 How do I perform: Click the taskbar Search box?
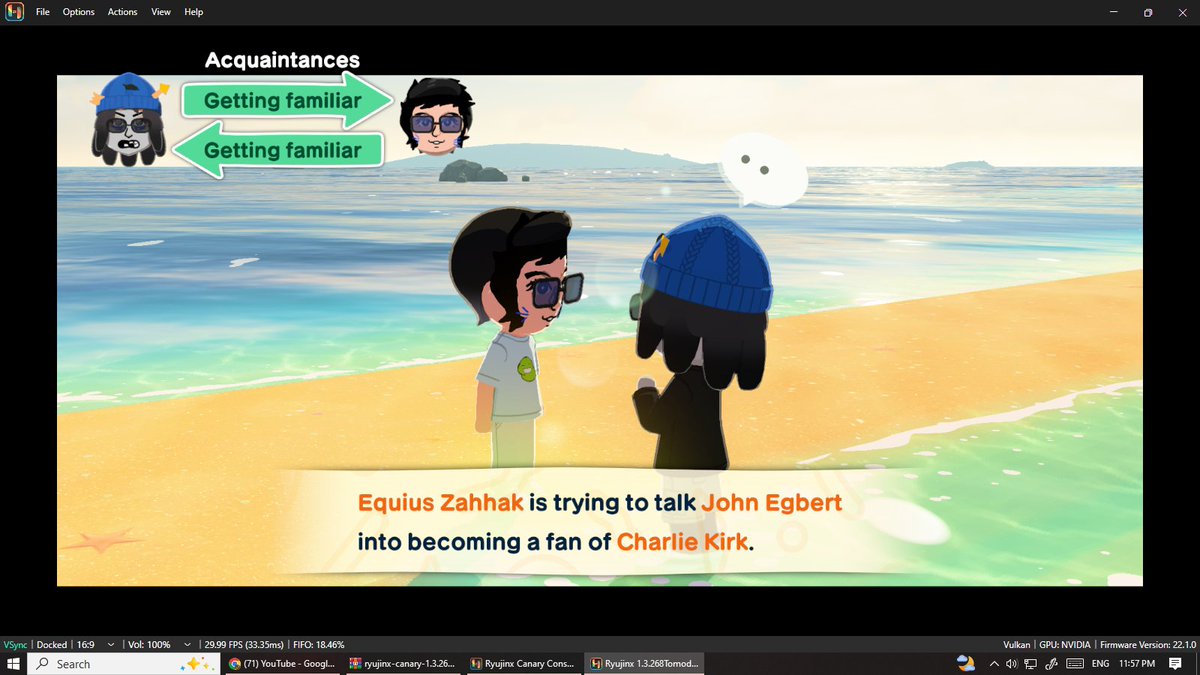(123, 664)
